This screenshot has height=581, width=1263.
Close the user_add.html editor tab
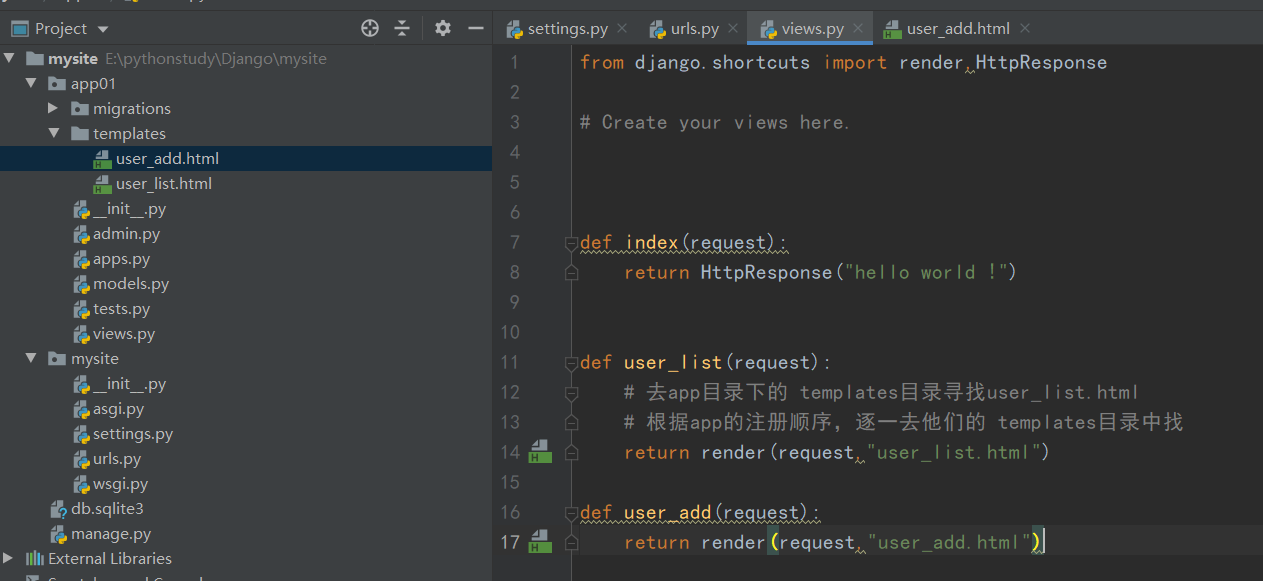(x=1024, y=29)
